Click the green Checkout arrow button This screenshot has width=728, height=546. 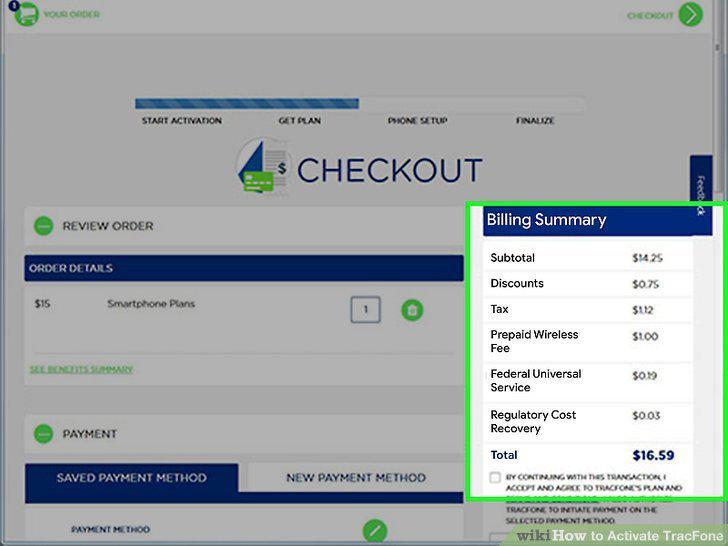pyautogui.click(x=690, y=14)
